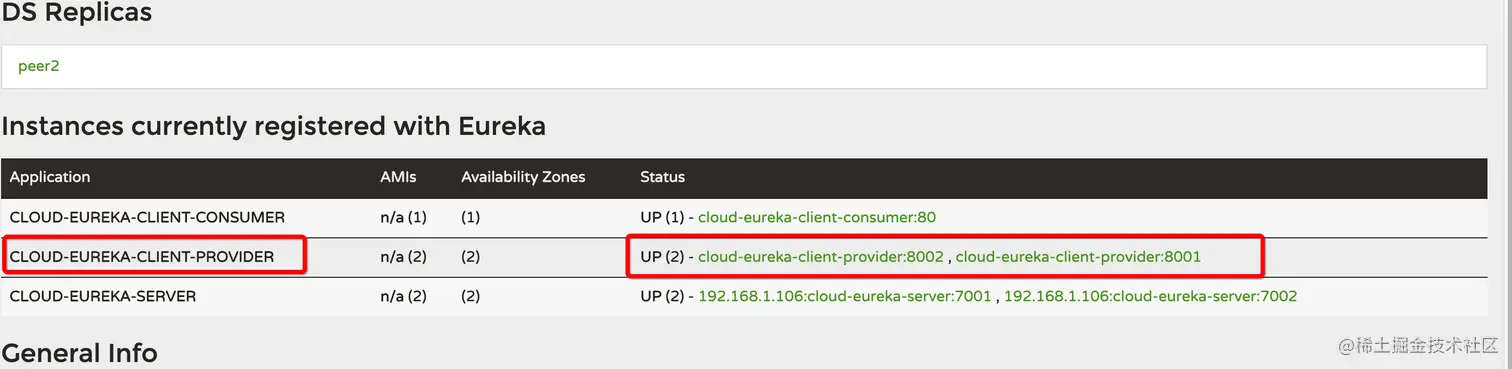Open cloud-eureka-client-provider:8001 instance link

(1078, 257)
